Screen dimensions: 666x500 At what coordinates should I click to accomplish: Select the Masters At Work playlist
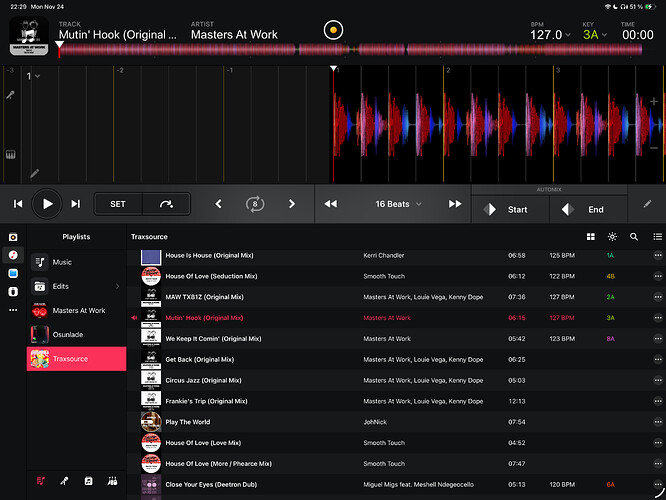pyautogui.click(x=77, y=310)
